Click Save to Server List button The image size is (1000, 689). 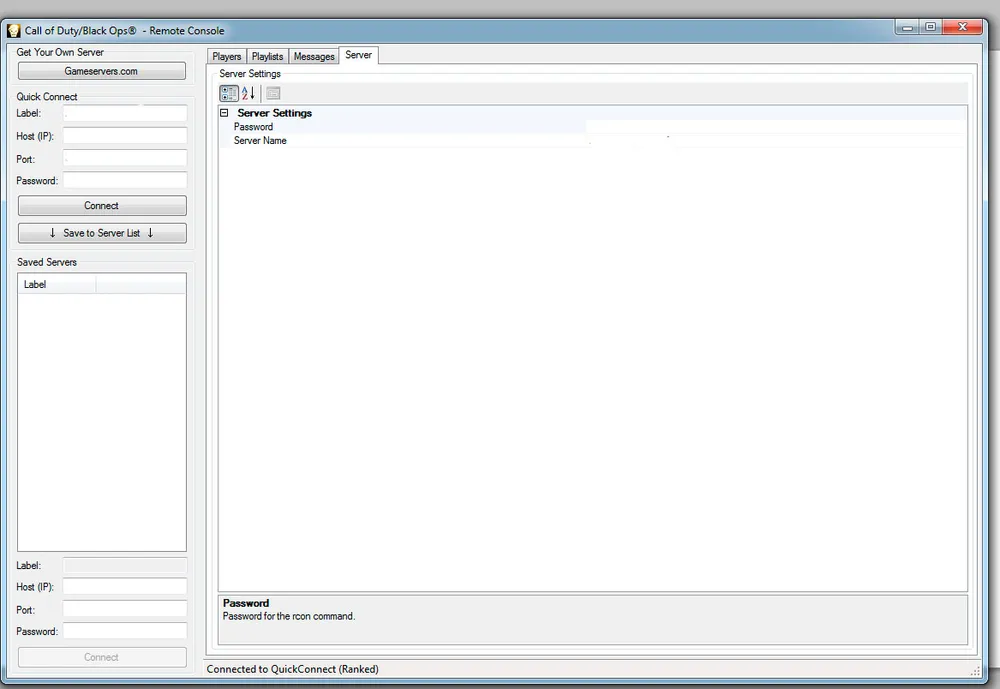pos(102,233)
